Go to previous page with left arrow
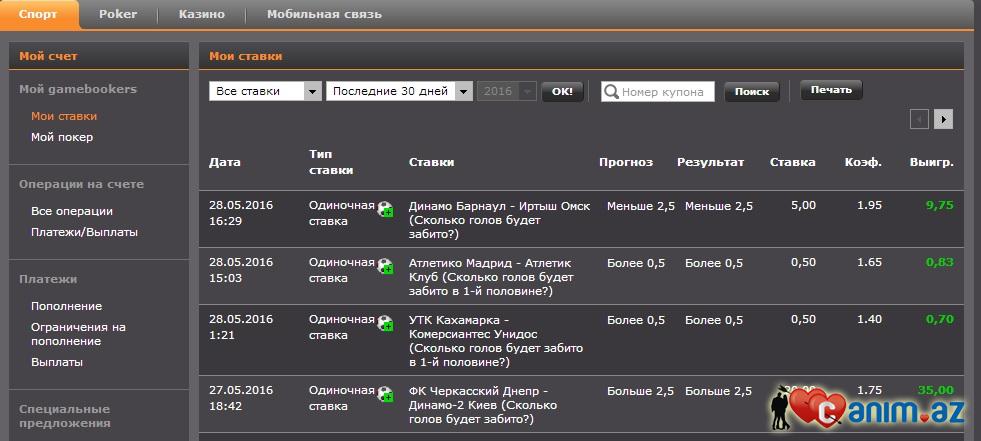Viewport: 981px width, 441px height. tap(920, 119)
